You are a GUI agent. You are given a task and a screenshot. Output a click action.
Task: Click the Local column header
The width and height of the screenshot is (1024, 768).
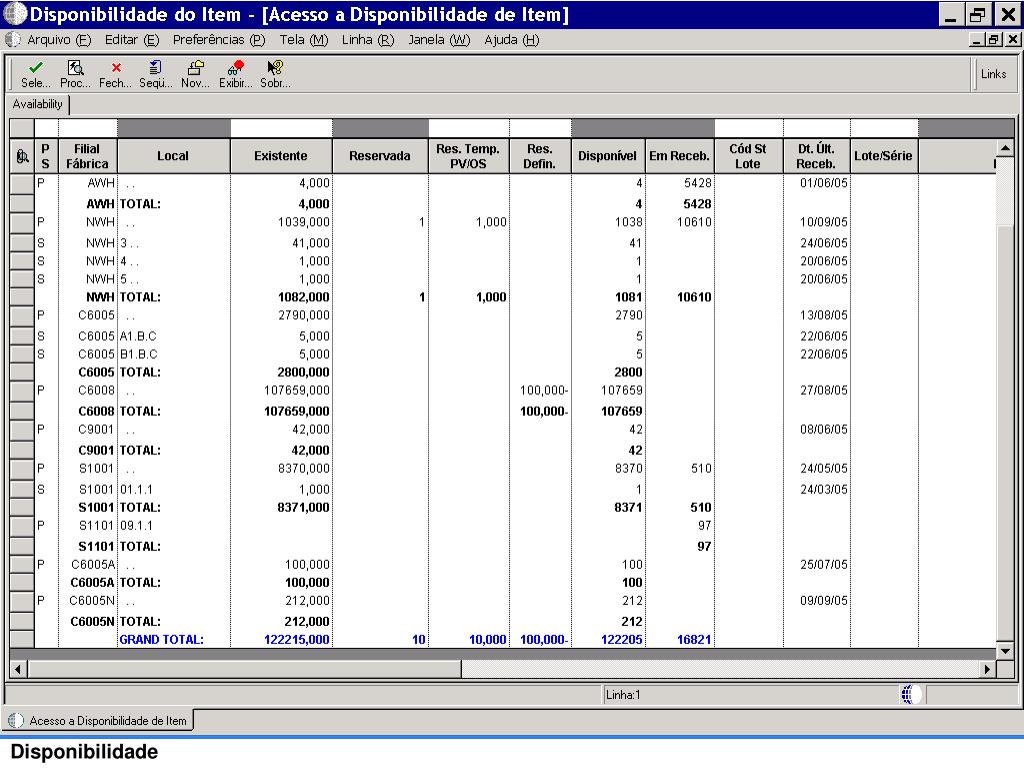click(173, 156)
